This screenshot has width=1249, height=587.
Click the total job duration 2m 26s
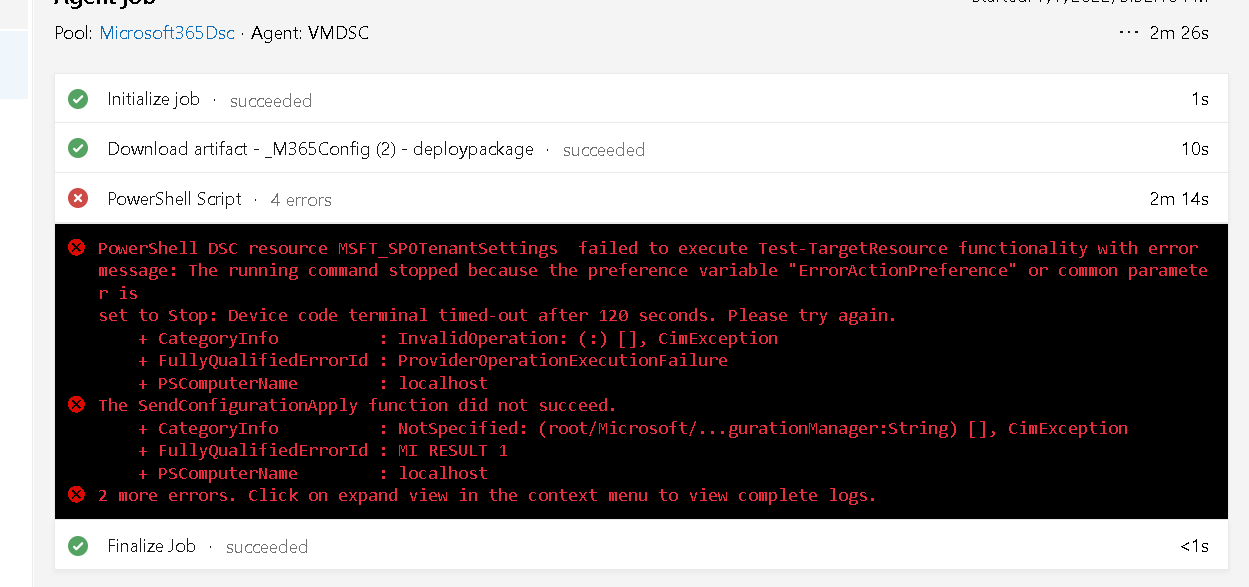(1178, 31)
